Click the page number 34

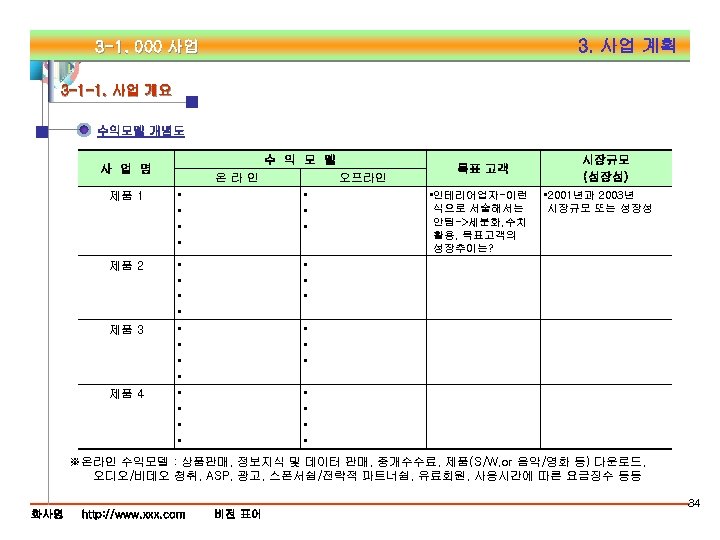[693, 503]
